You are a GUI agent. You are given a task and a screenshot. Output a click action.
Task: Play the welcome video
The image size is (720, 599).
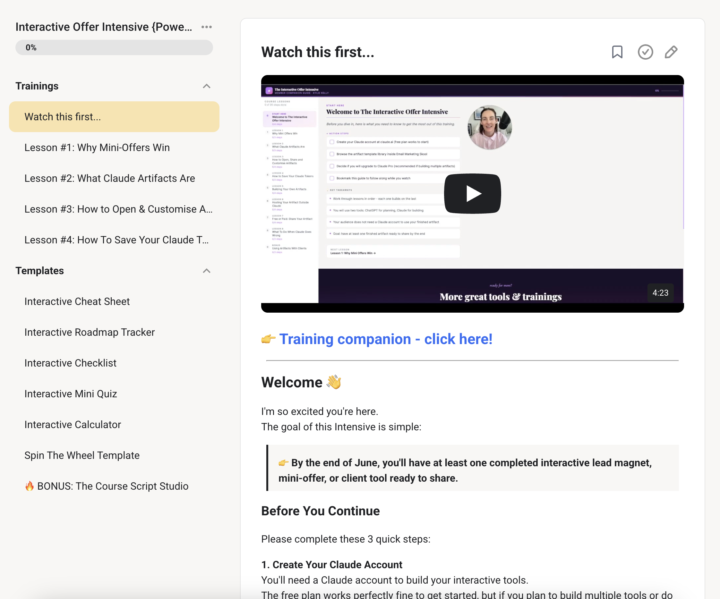(472, 193)
